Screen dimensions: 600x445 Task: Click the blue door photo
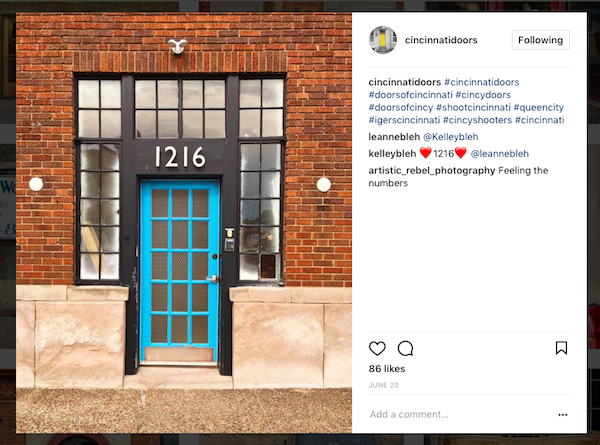pos(184,223)
